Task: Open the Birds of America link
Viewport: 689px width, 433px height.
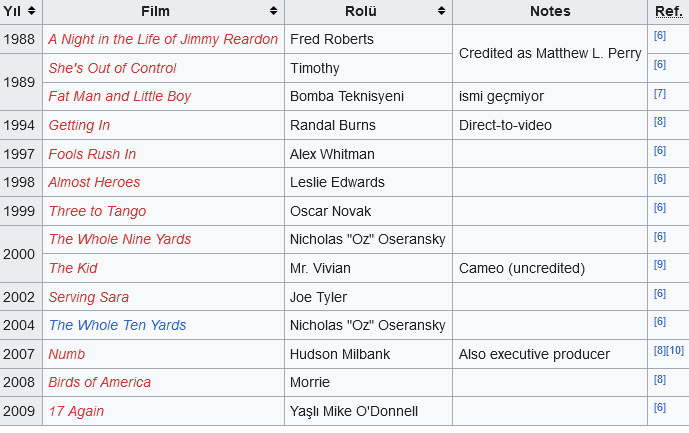Action: [99, 382]
